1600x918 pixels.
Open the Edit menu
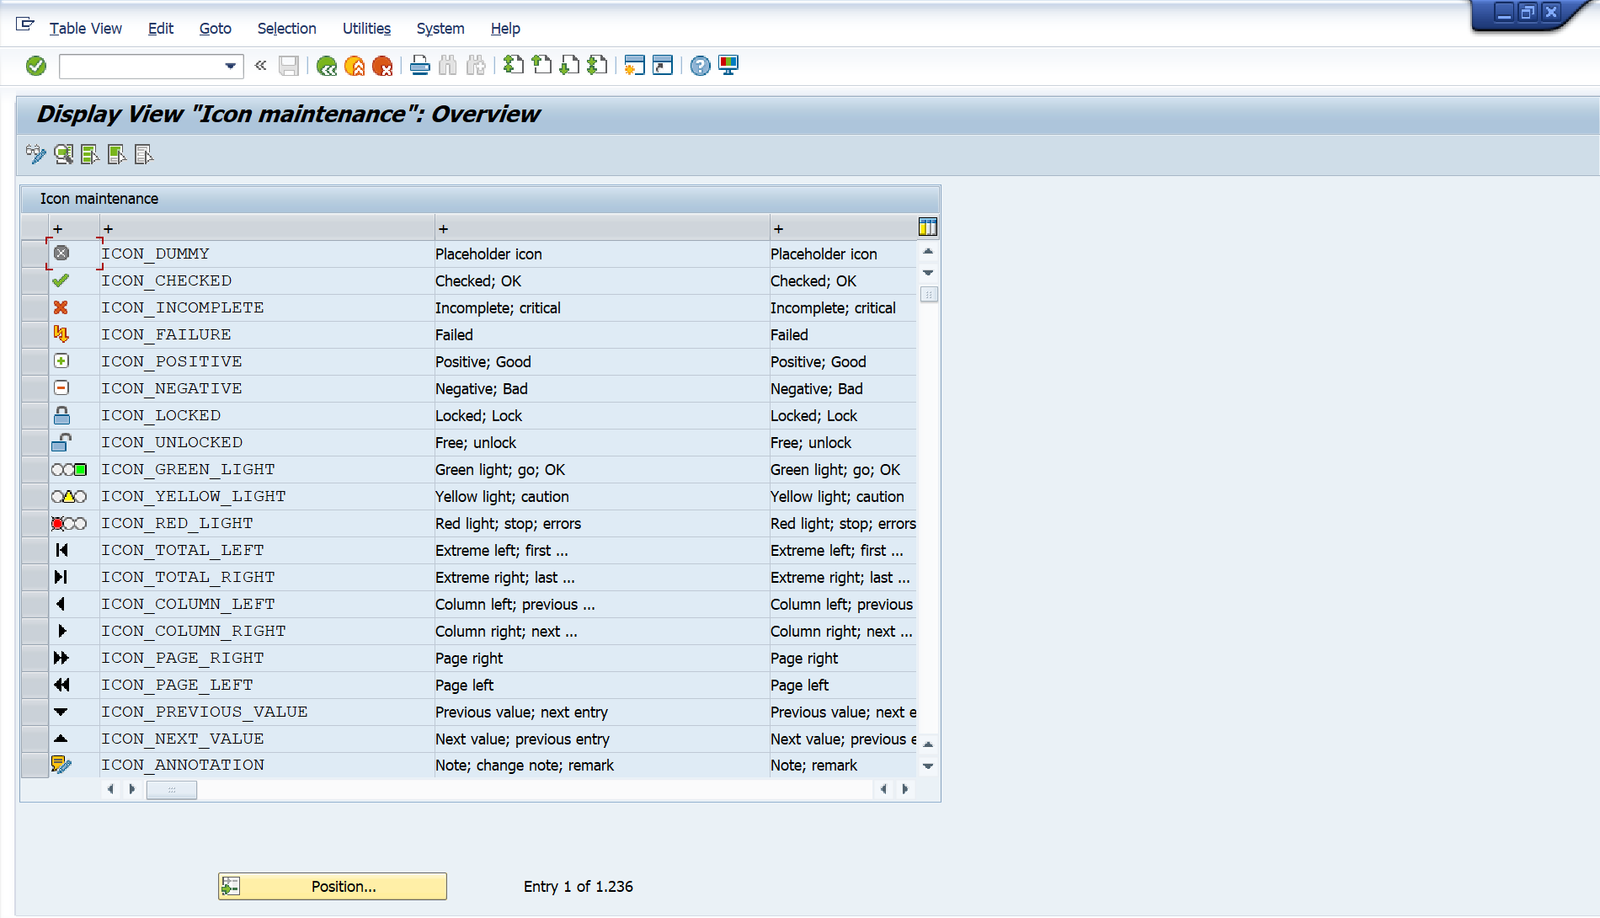click(161, 28)
